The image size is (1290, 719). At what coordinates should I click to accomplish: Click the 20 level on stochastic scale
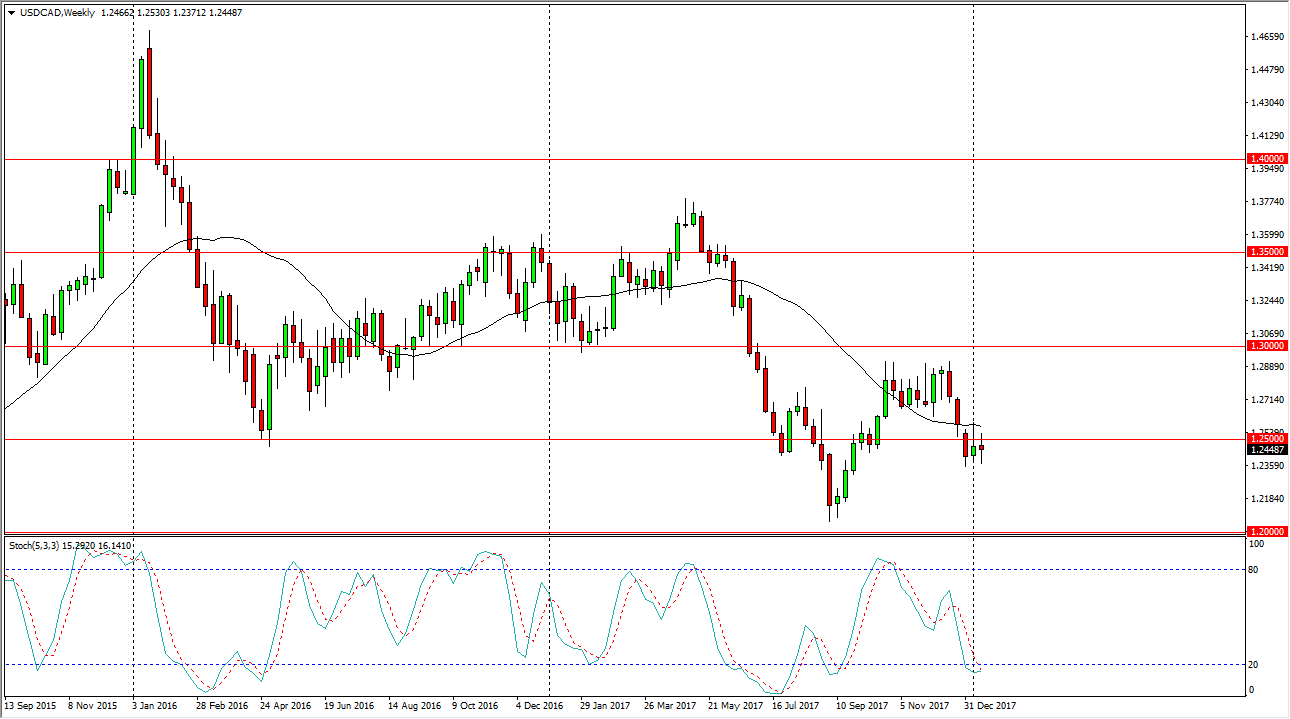pos(1256,665)
